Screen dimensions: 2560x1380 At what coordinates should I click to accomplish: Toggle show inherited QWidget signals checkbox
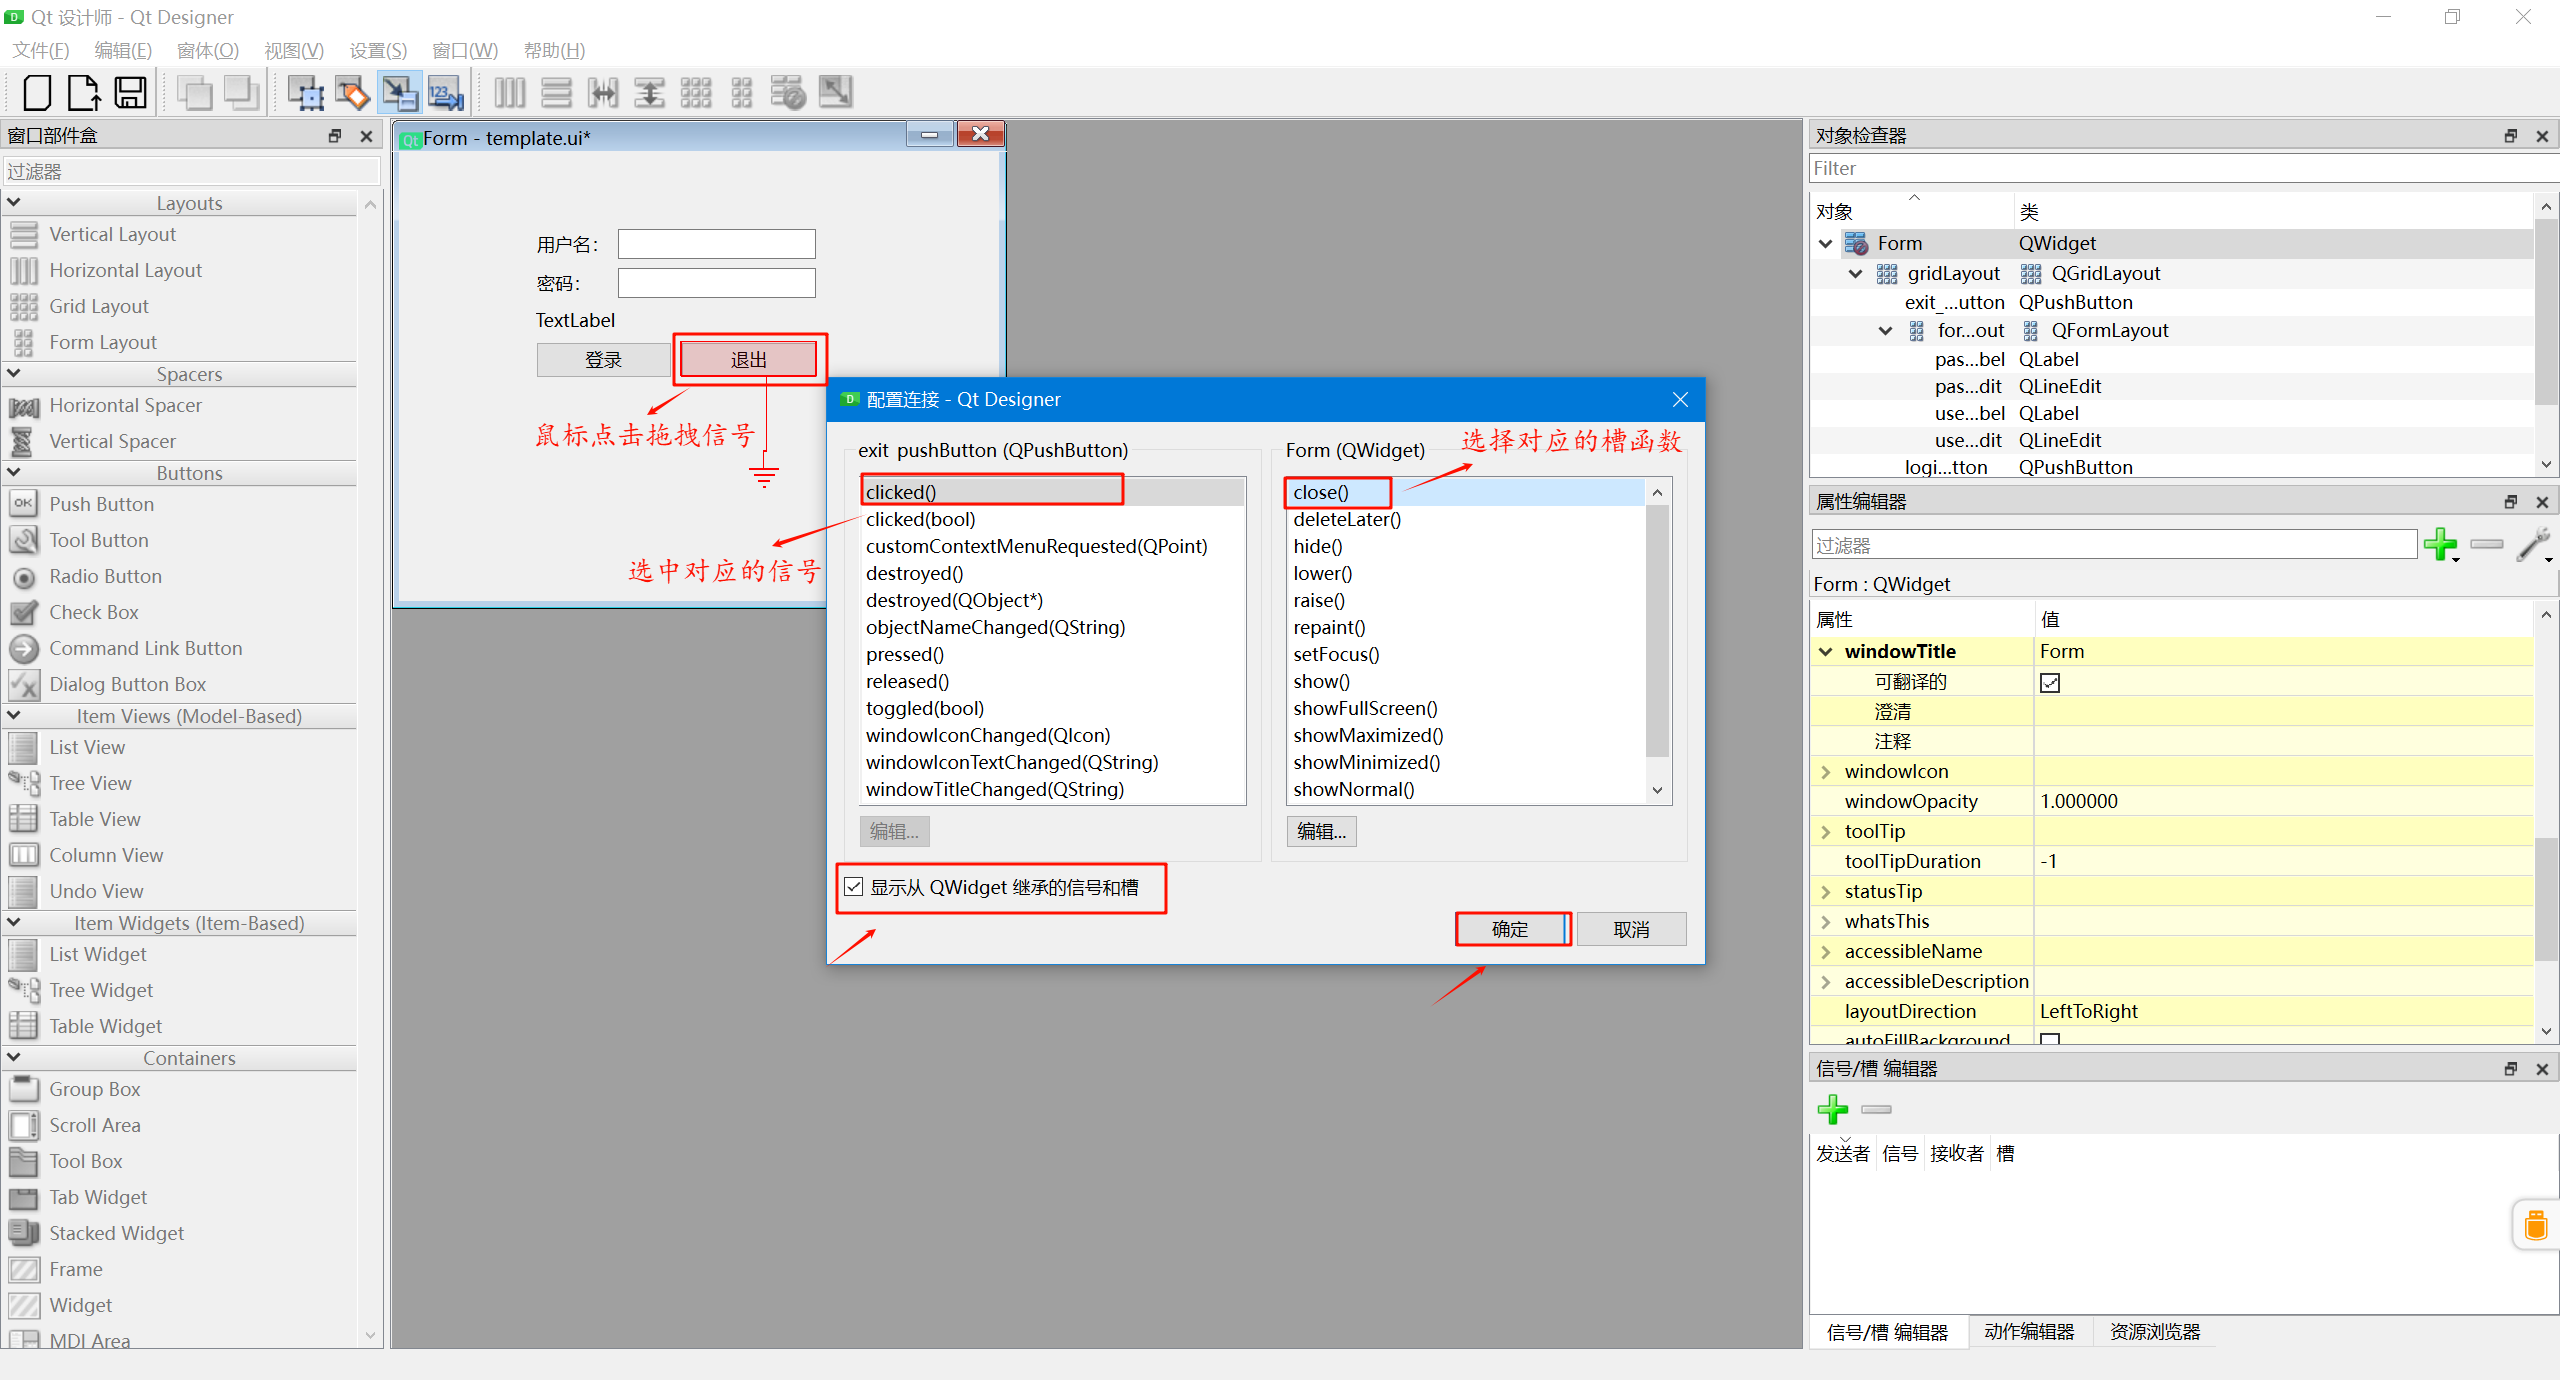pos(854,887)
